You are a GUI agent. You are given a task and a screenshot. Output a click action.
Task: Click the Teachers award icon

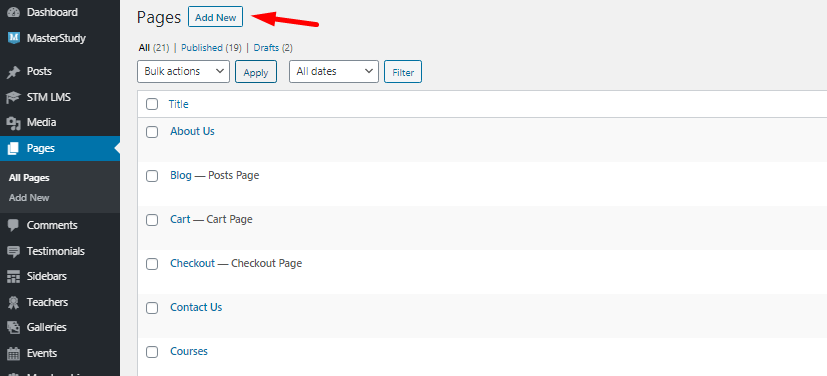point(13,302)
